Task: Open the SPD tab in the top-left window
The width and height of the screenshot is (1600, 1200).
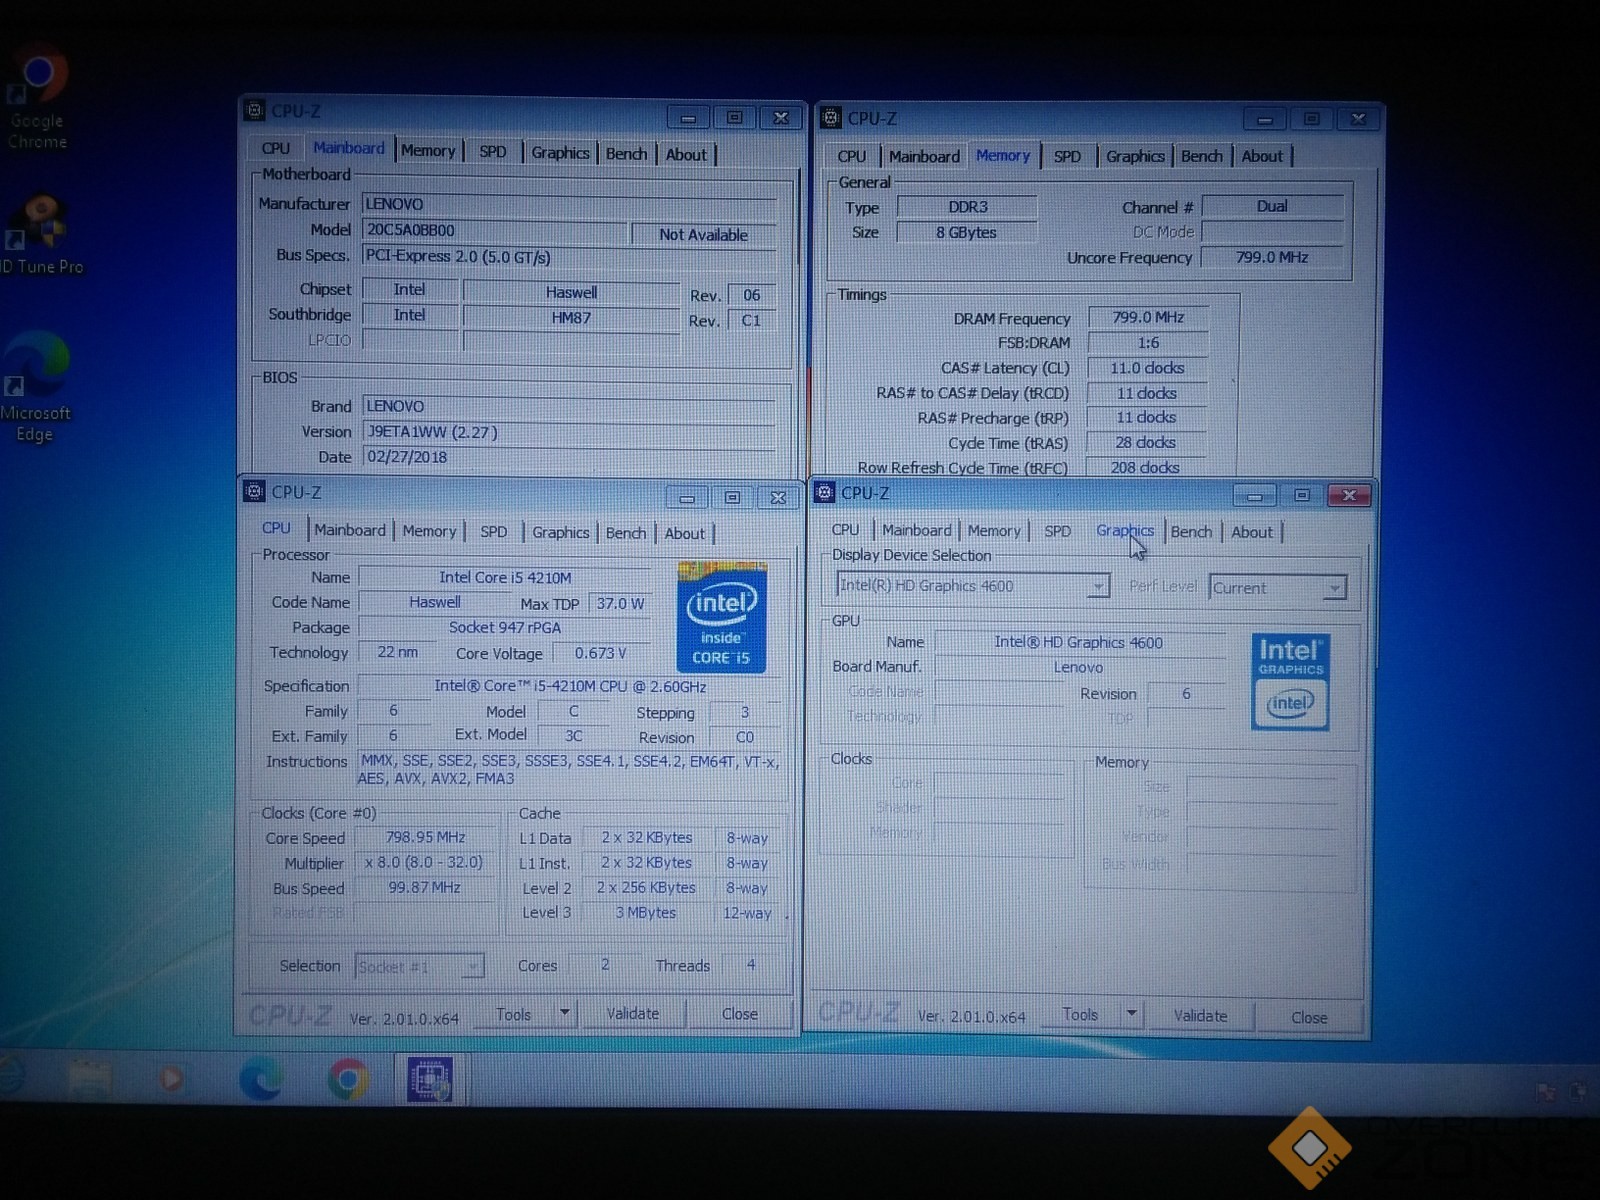Action: [492, 151]
